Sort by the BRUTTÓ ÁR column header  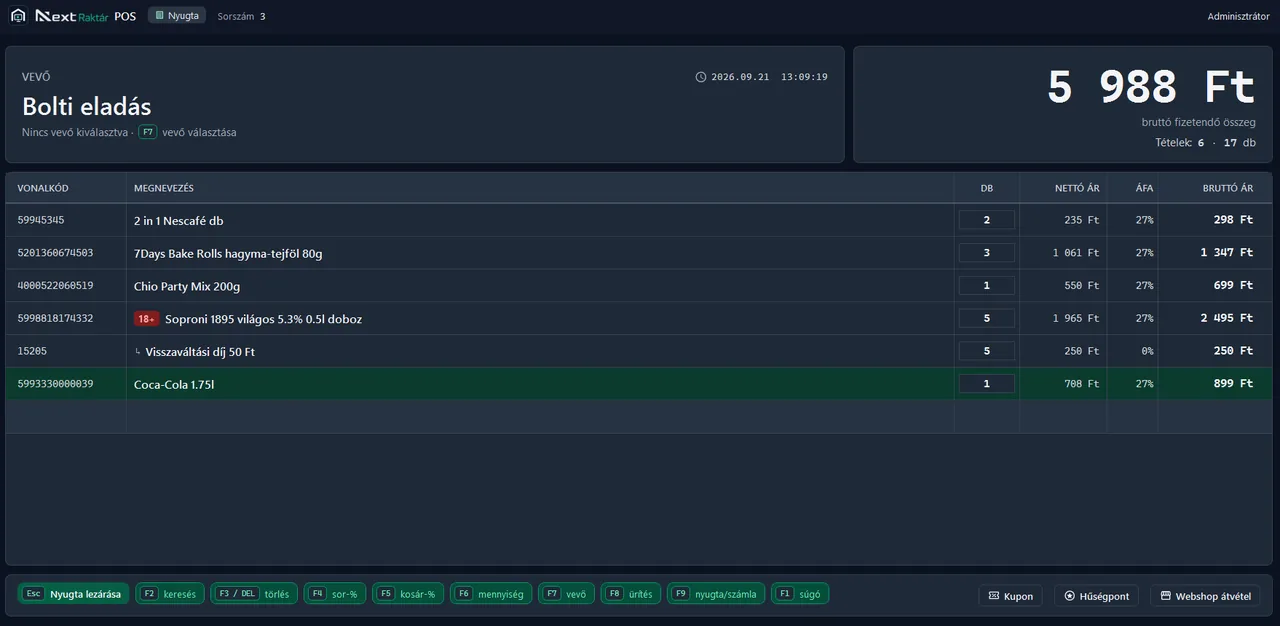[x=1229, y=188]
